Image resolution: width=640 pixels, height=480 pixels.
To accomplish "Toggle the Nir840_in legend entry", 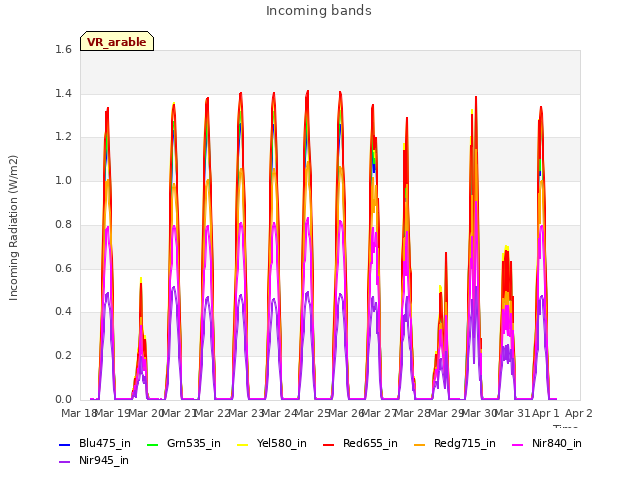I will (x=547, y=443).
